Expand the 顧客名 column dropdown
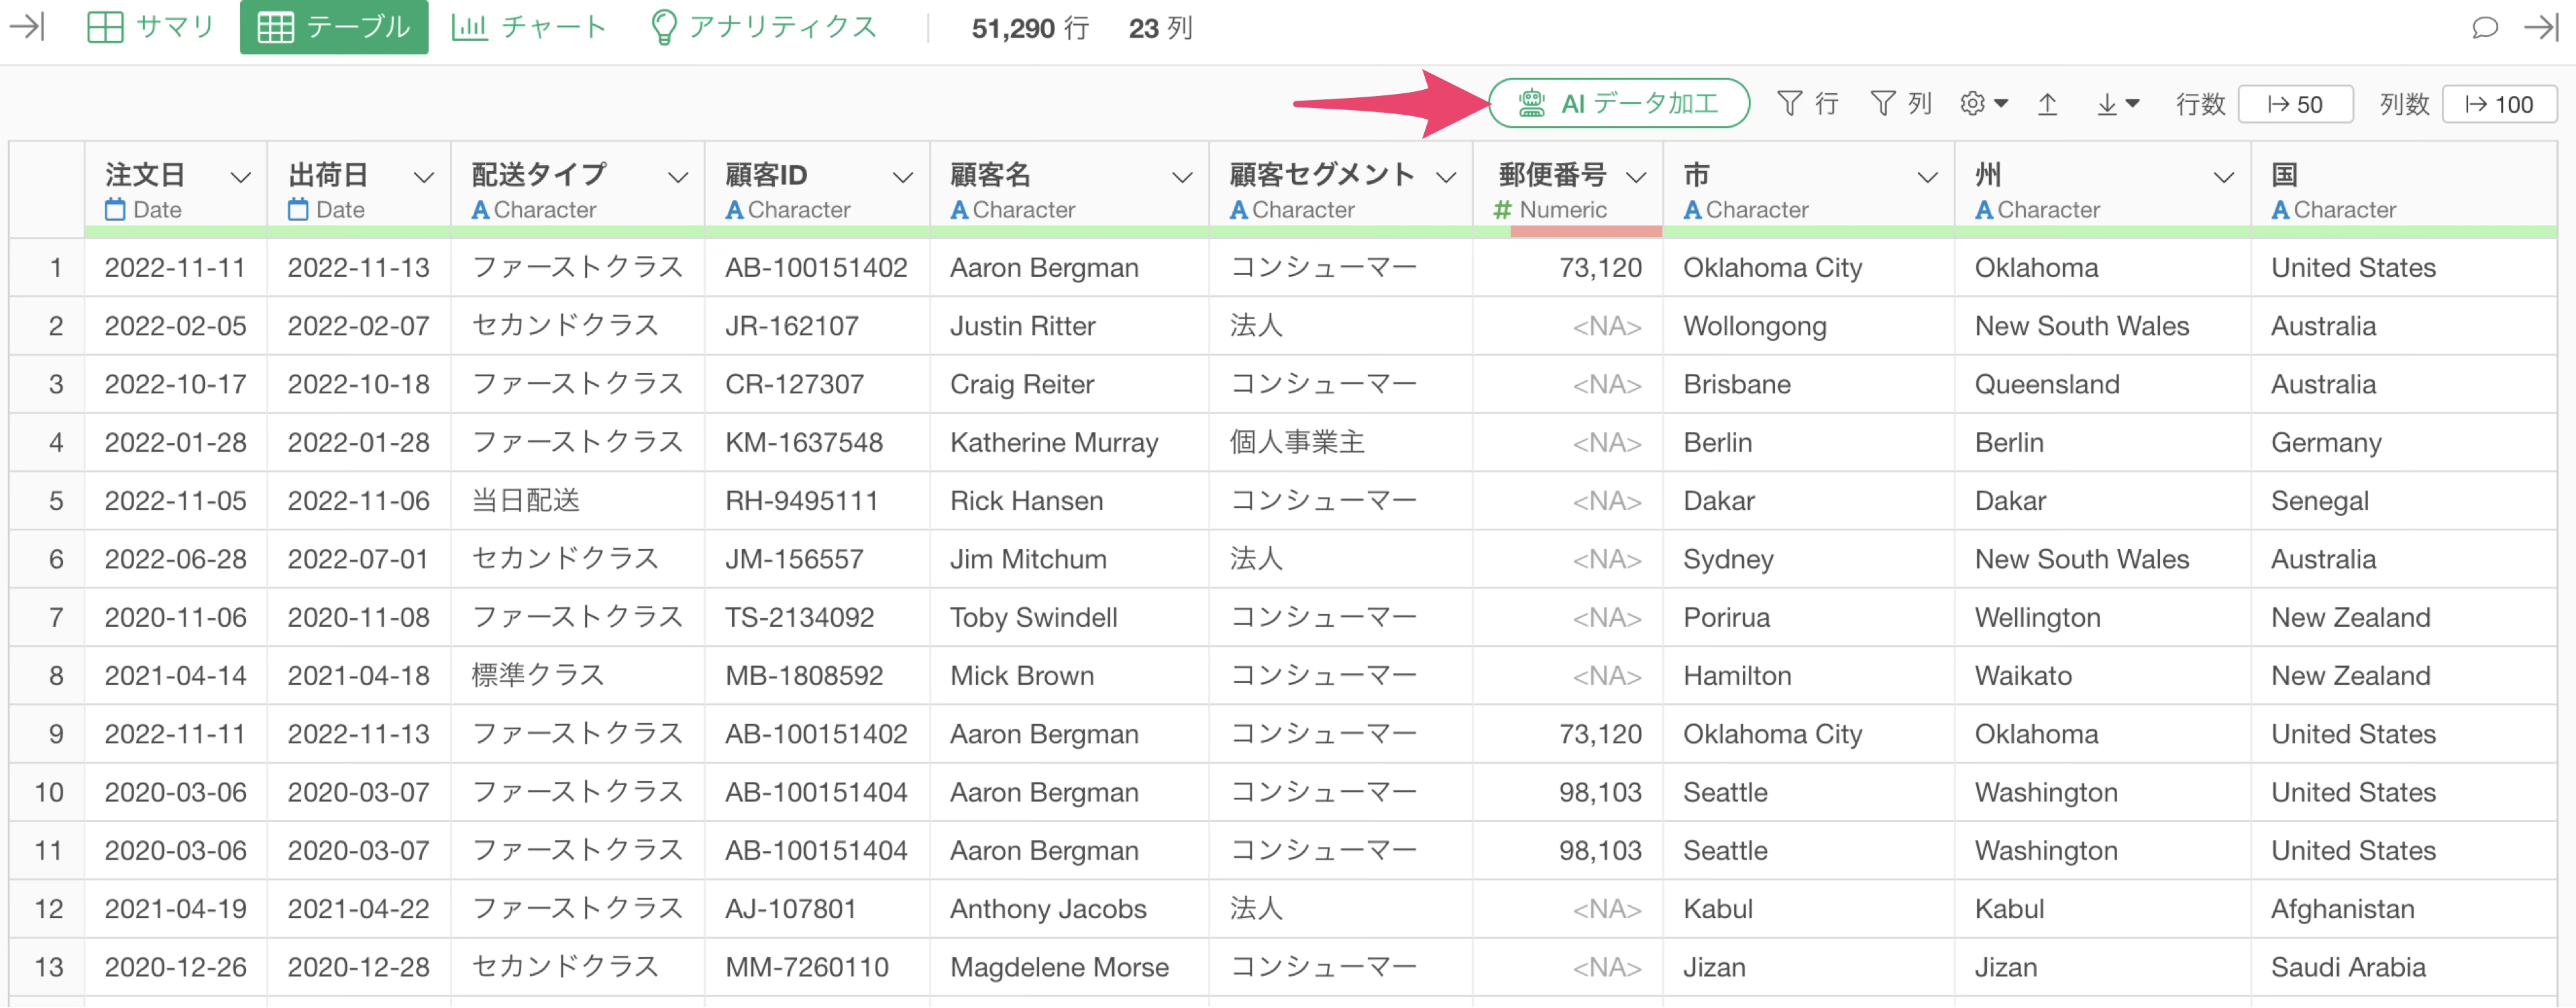This screenshot has height=1008, width=2576. click(x=1181, y=178)
